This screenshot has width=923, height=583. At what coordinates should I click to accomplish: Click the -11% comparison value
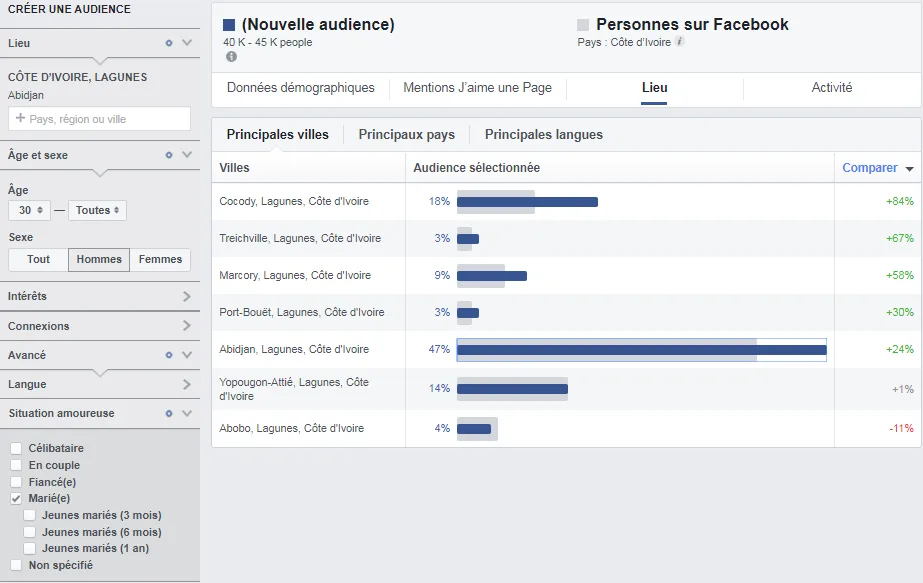901,428
